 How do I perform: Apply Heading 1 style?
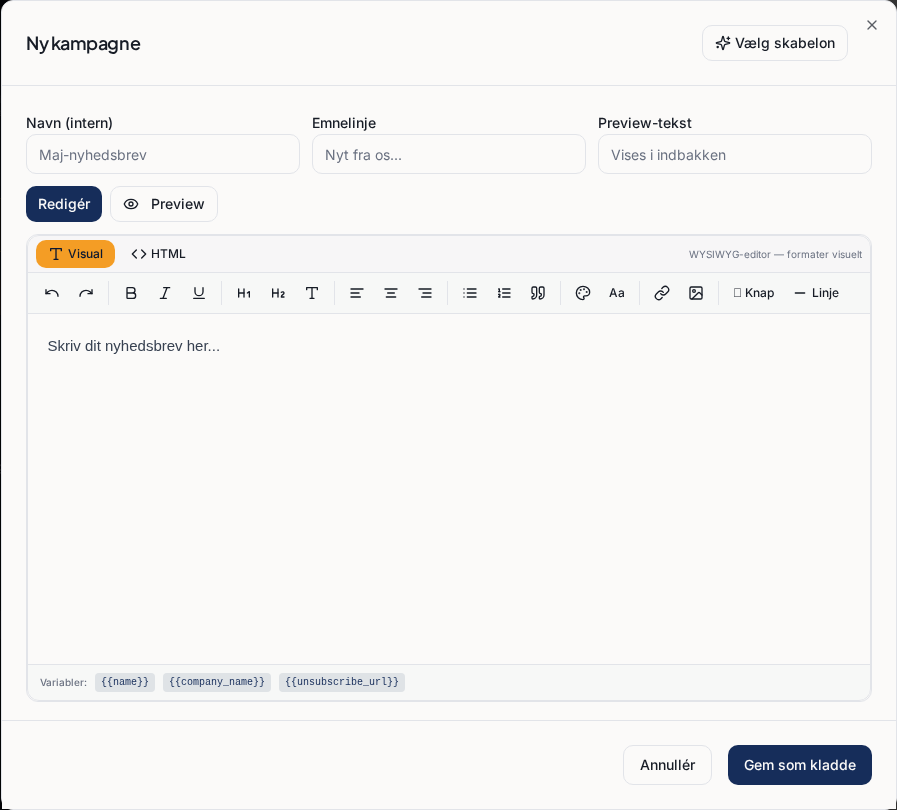[244, 293]
